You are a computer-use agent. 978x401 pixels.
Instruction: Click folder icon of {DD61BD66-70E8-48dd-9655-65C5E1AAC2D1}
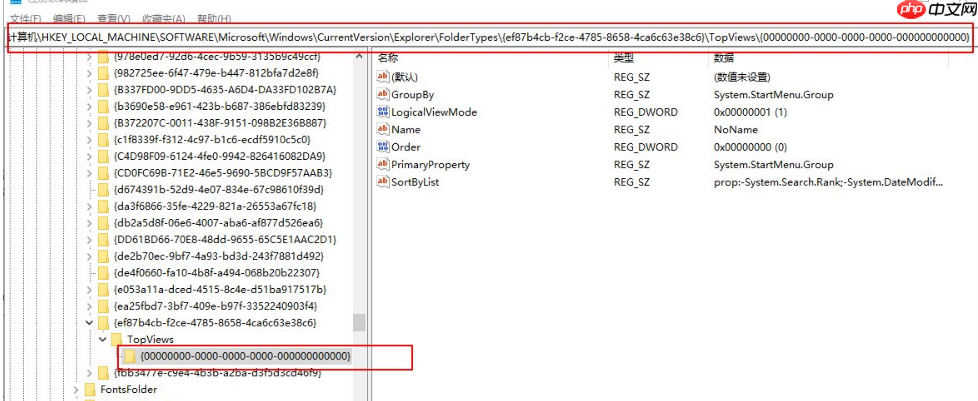pos(104,239)
